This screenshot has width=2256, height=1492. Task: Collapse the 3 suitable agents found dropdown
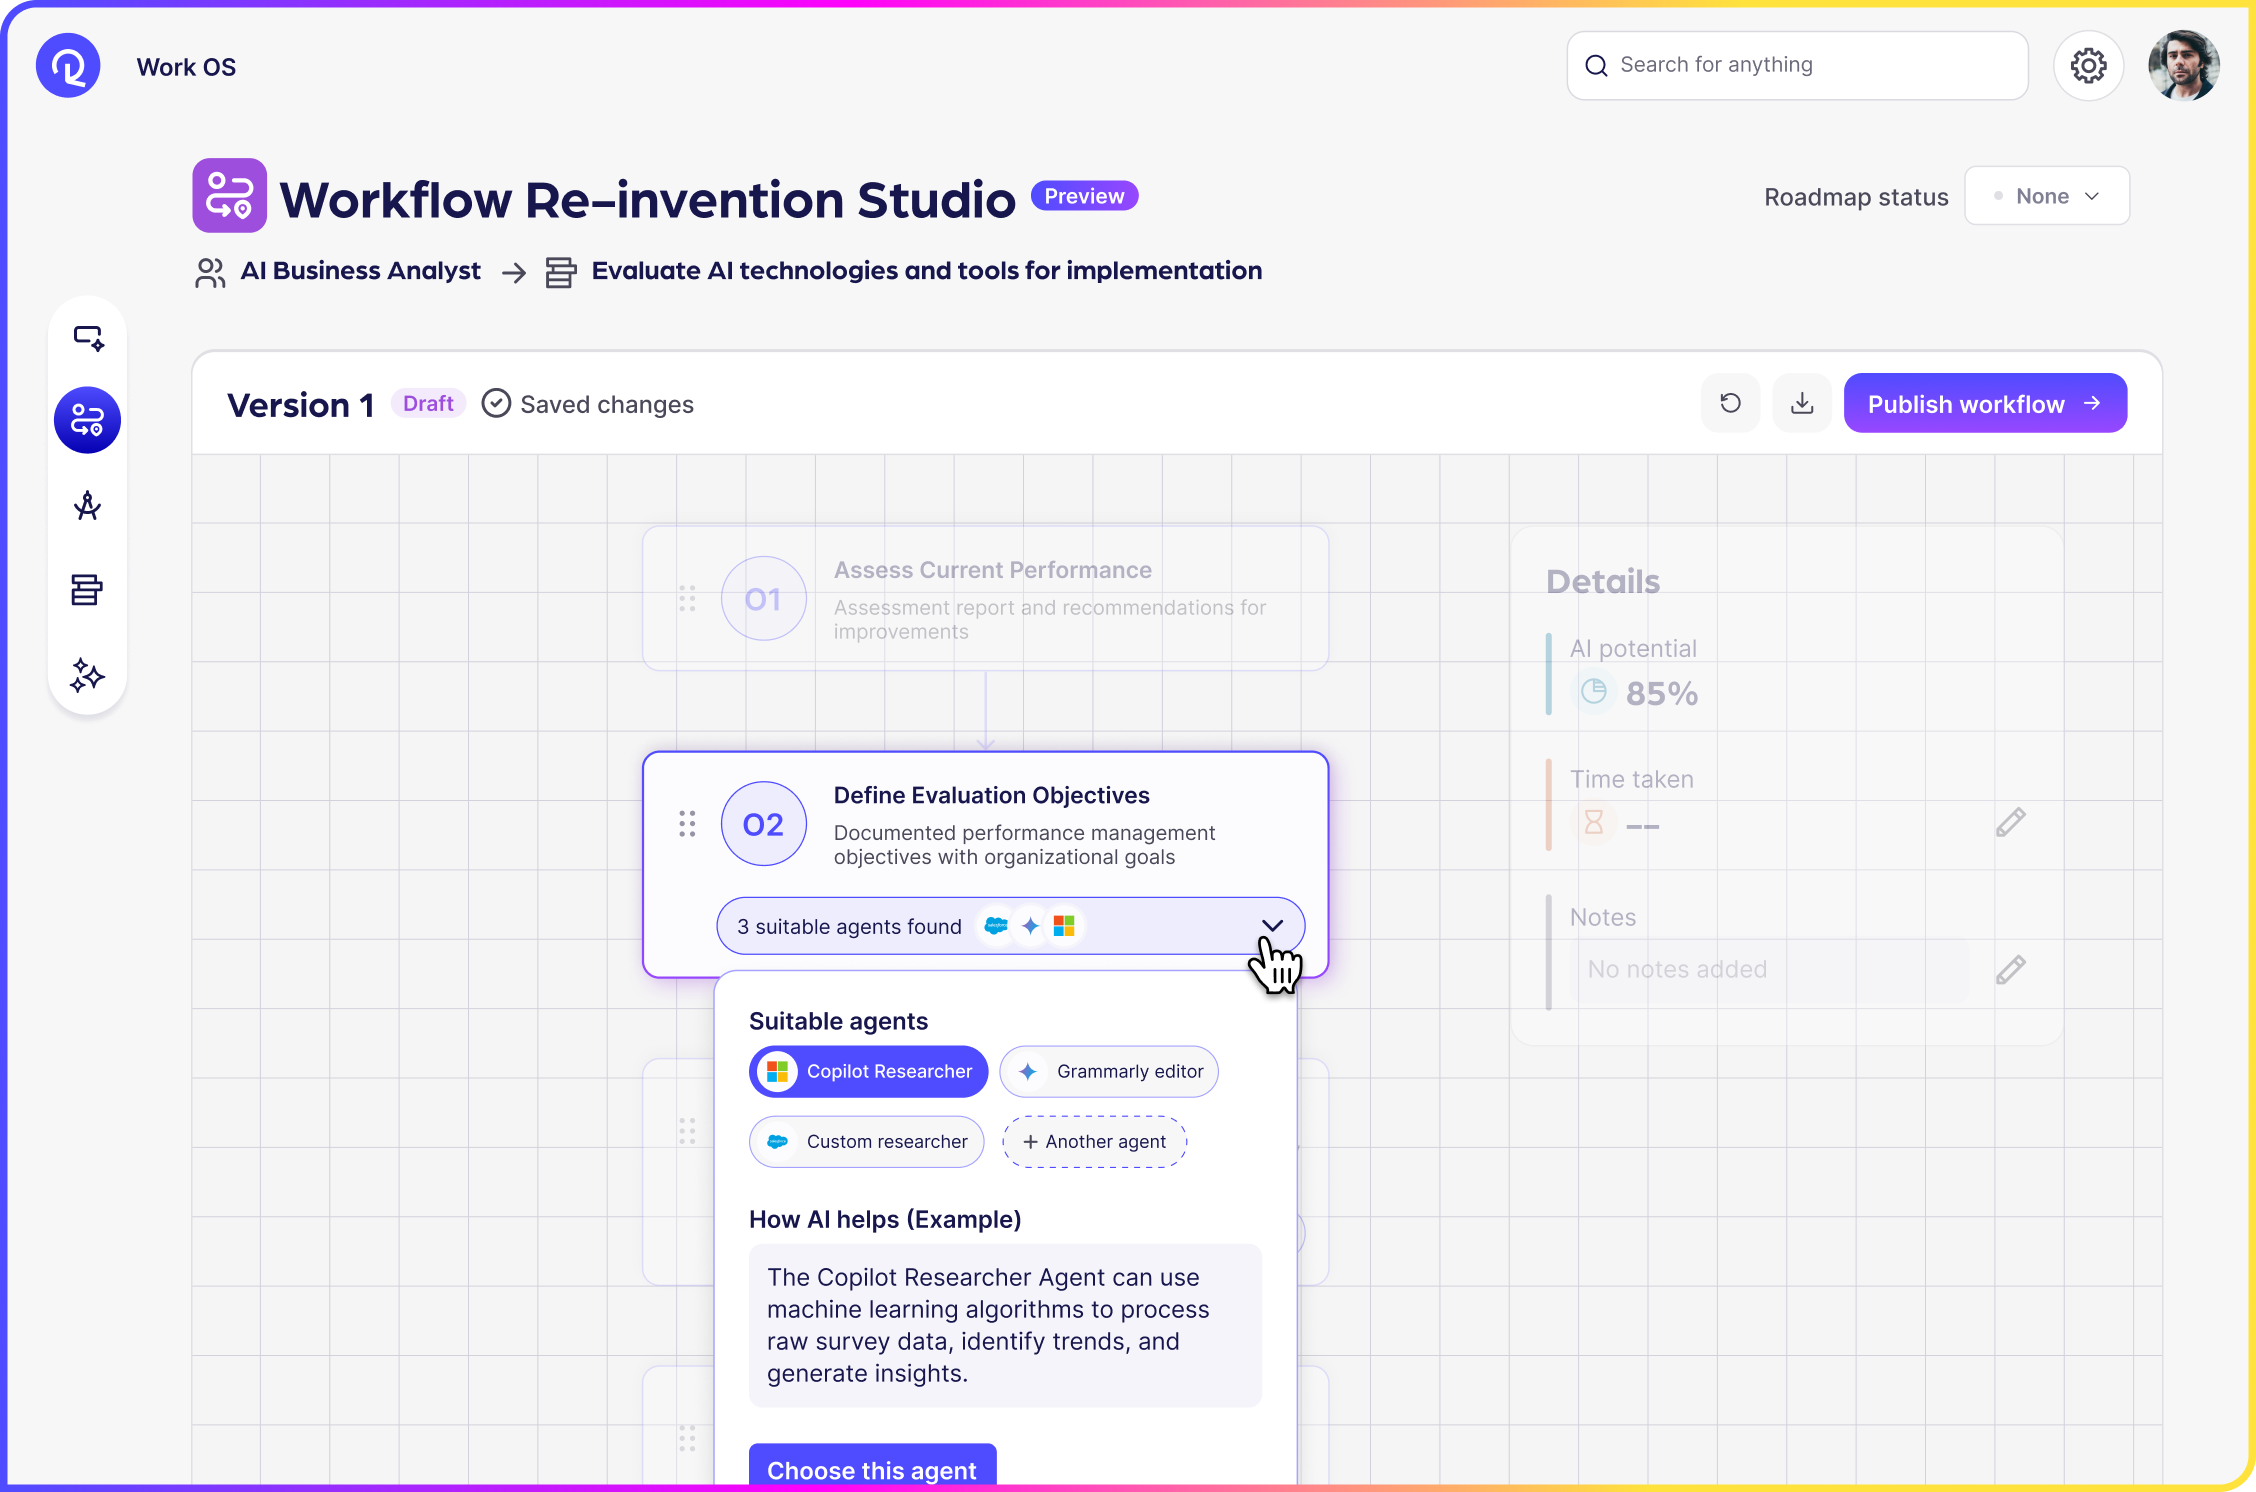[x=1271, y=926]
